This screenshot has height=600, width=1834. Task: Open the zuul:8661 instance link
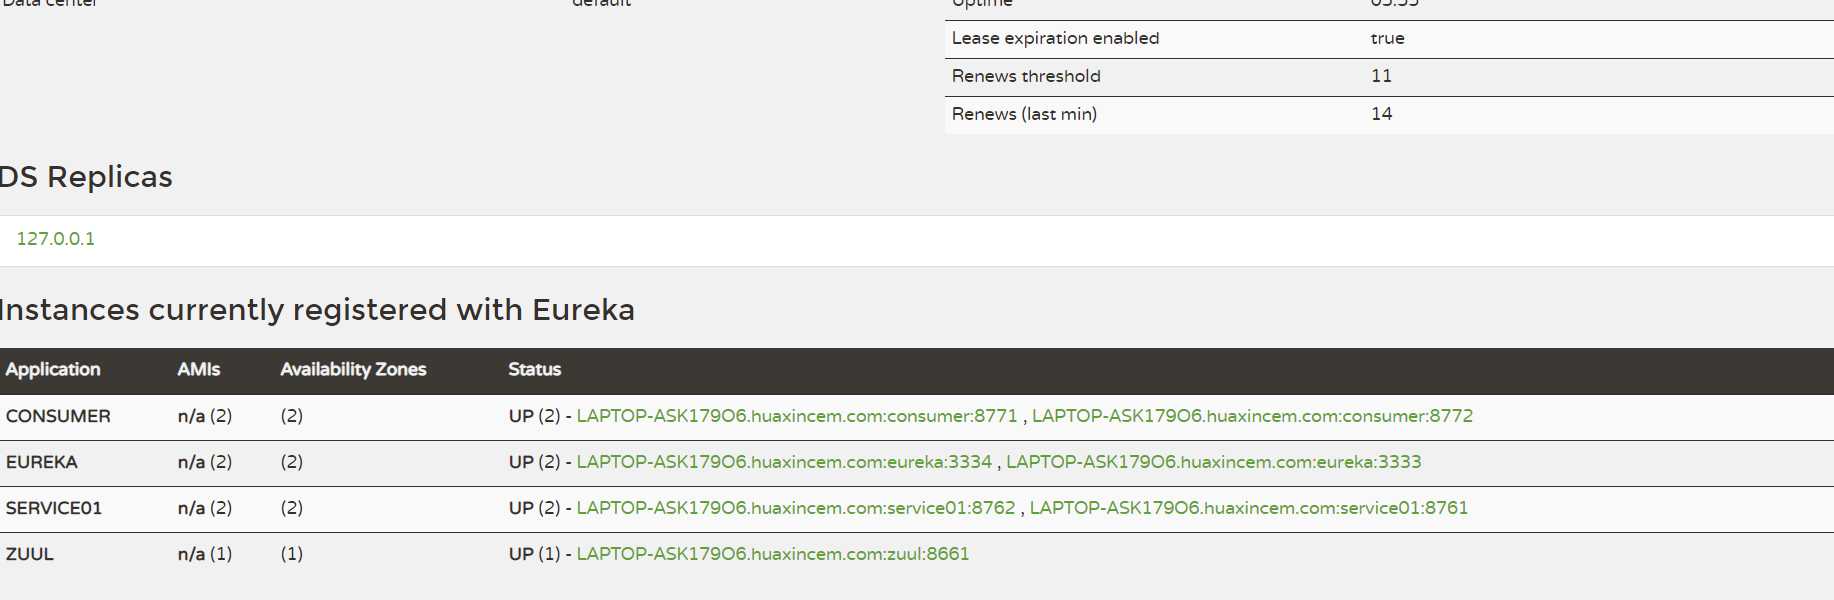coord(773,554)
